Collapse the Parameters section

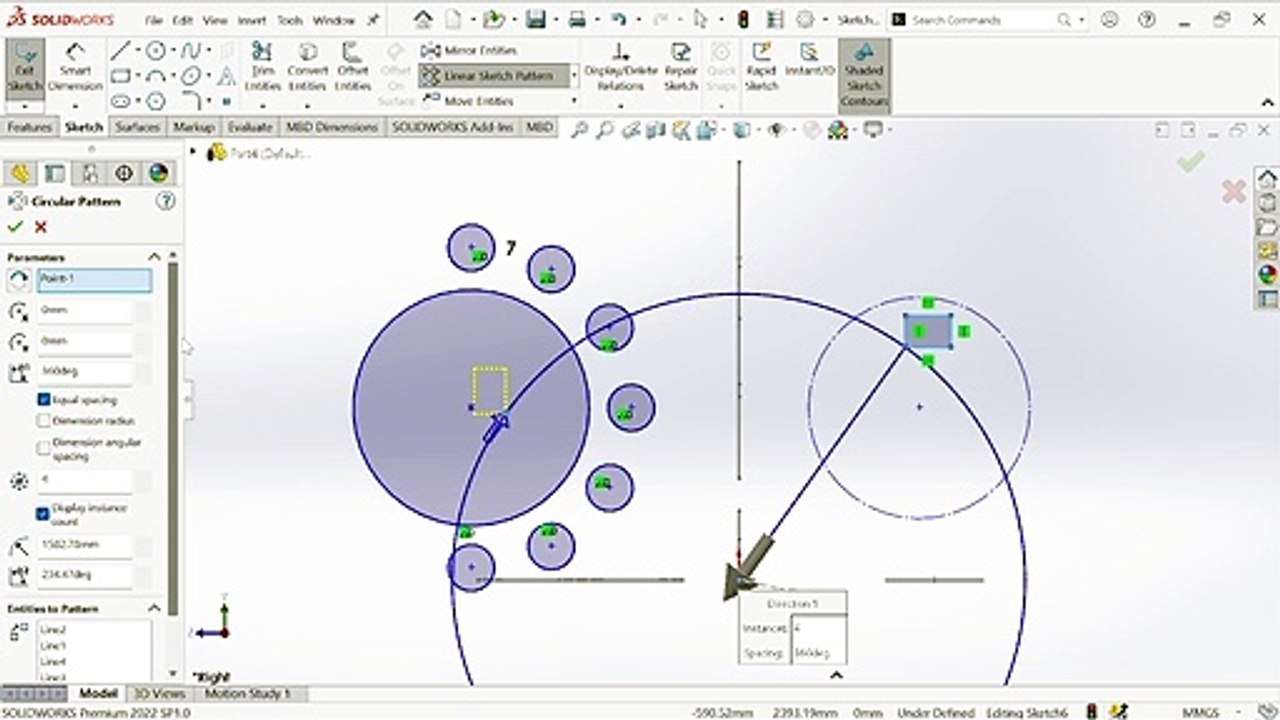point(154,257)
